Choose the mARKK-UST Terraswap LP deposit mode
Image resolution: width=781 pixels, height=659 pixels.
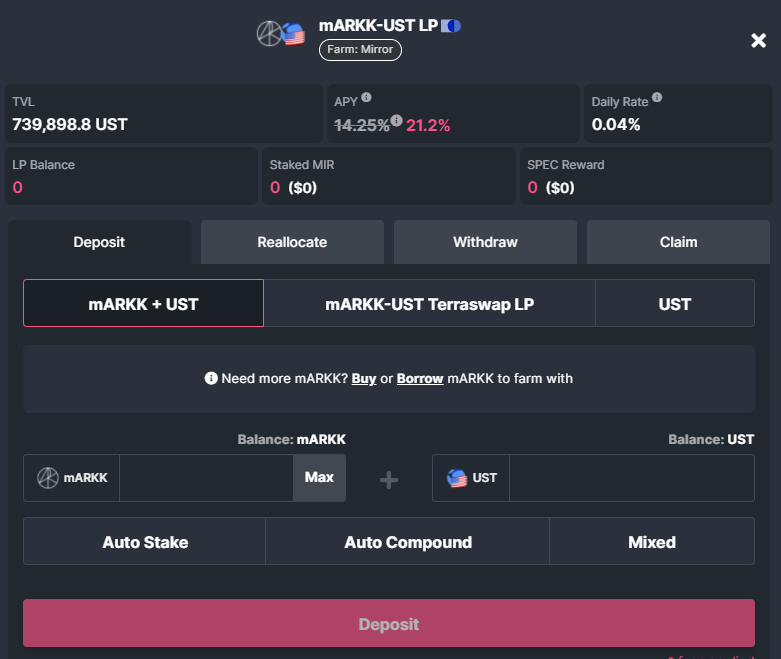click(x=429, y=304)
